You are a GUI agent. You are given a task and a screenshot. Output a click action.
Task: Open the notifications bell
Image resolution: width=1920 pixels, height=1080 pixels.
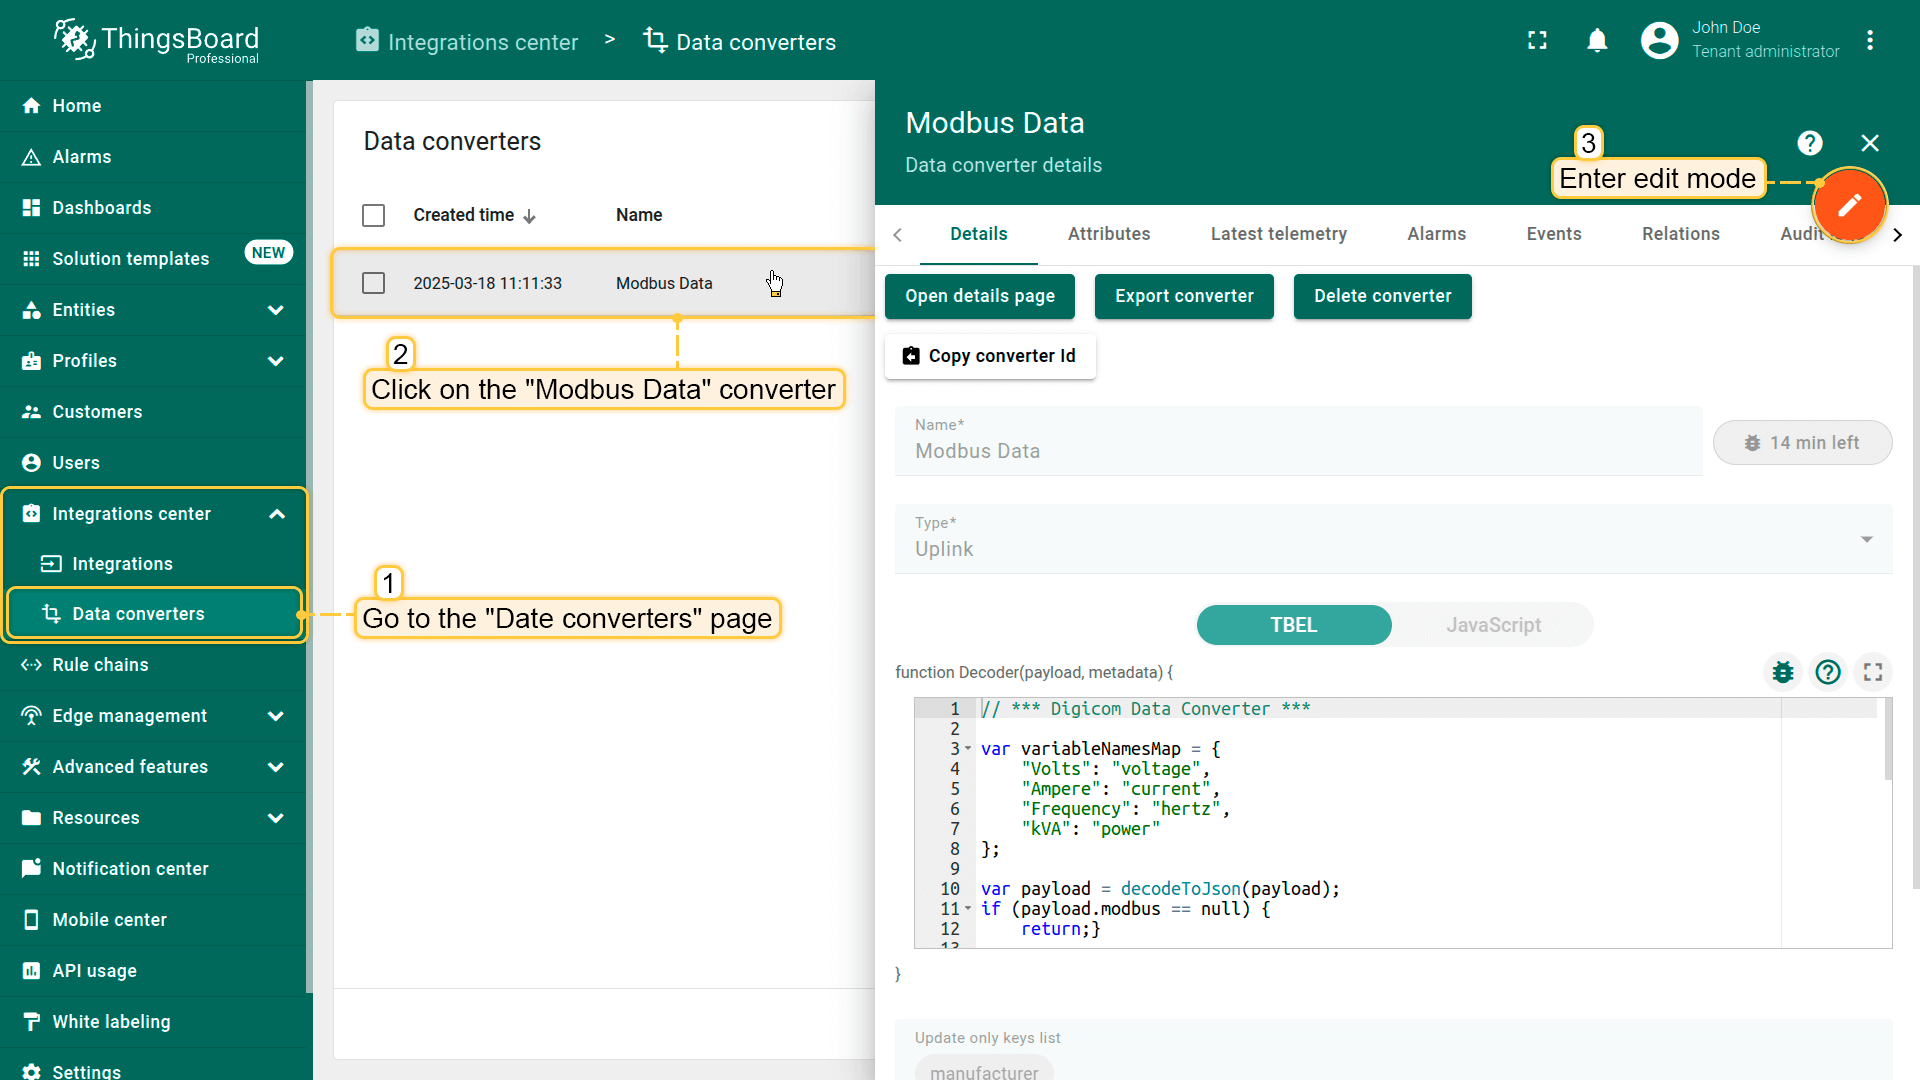pyautogui.click(x=1597, y=40)
